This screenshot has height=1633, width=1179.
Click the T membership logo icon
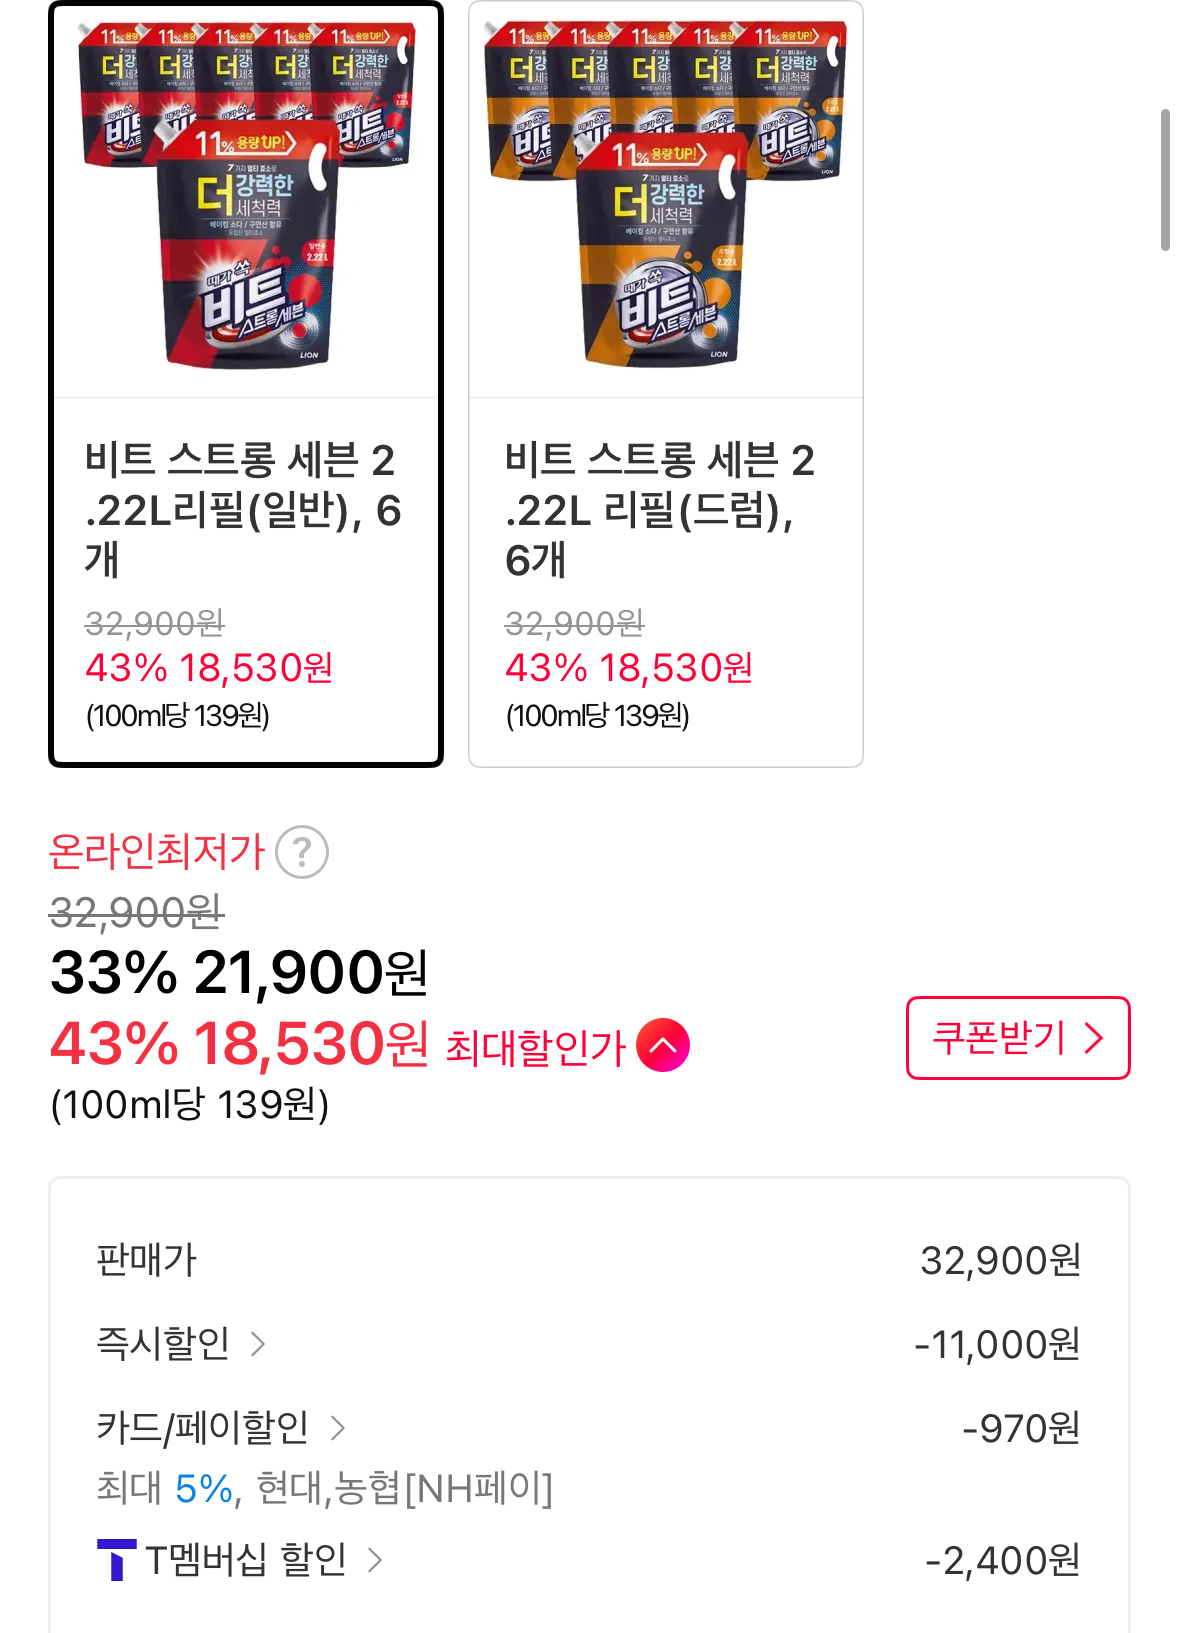(116, 1560)
